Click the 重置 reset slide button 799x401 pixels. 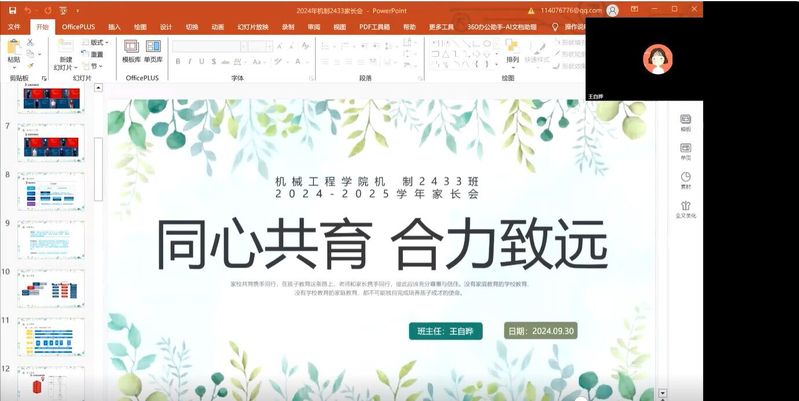pos(96,55)
